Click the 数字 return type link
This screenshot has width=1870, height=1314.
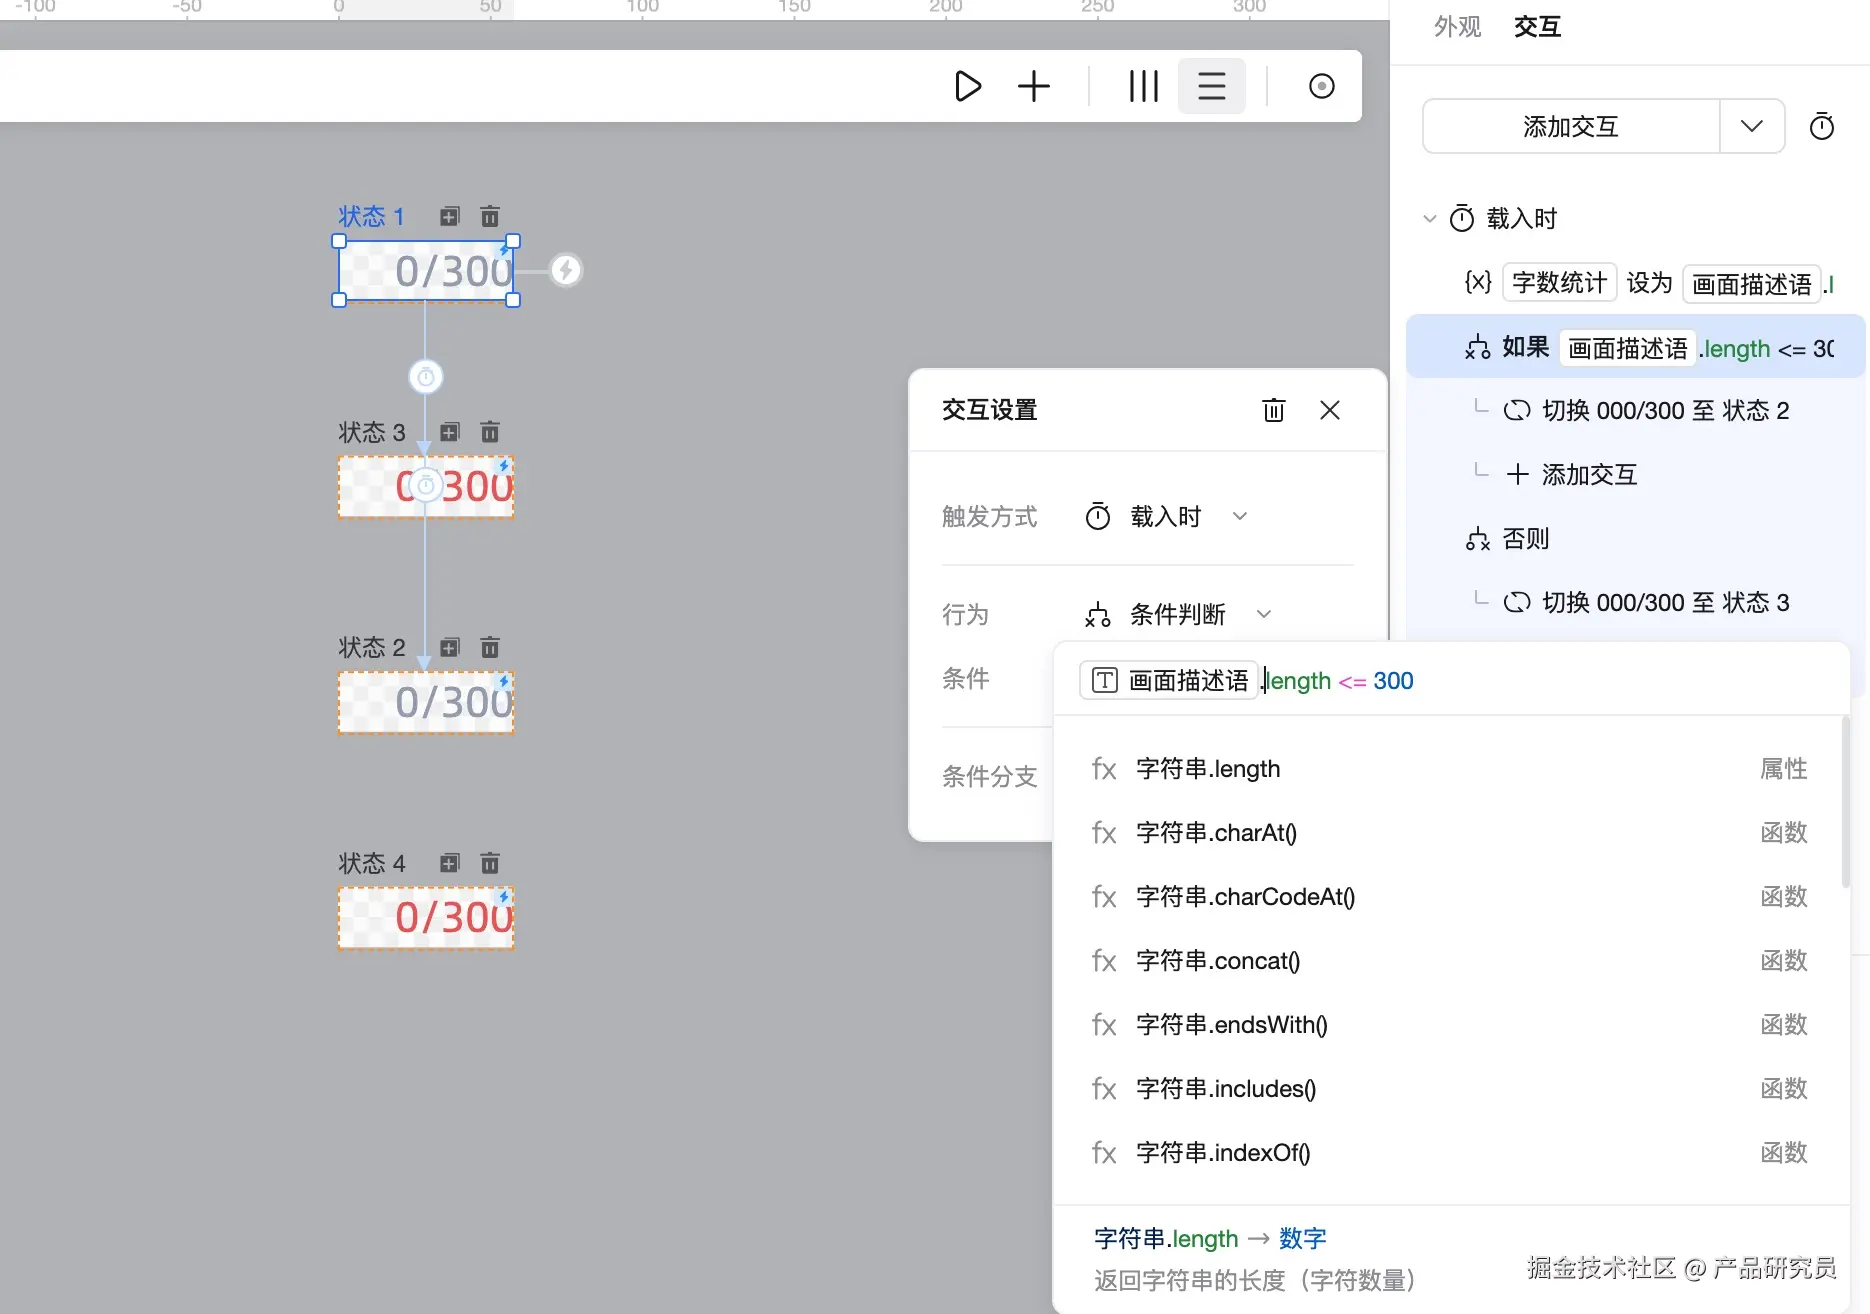pos(1303,1239)
